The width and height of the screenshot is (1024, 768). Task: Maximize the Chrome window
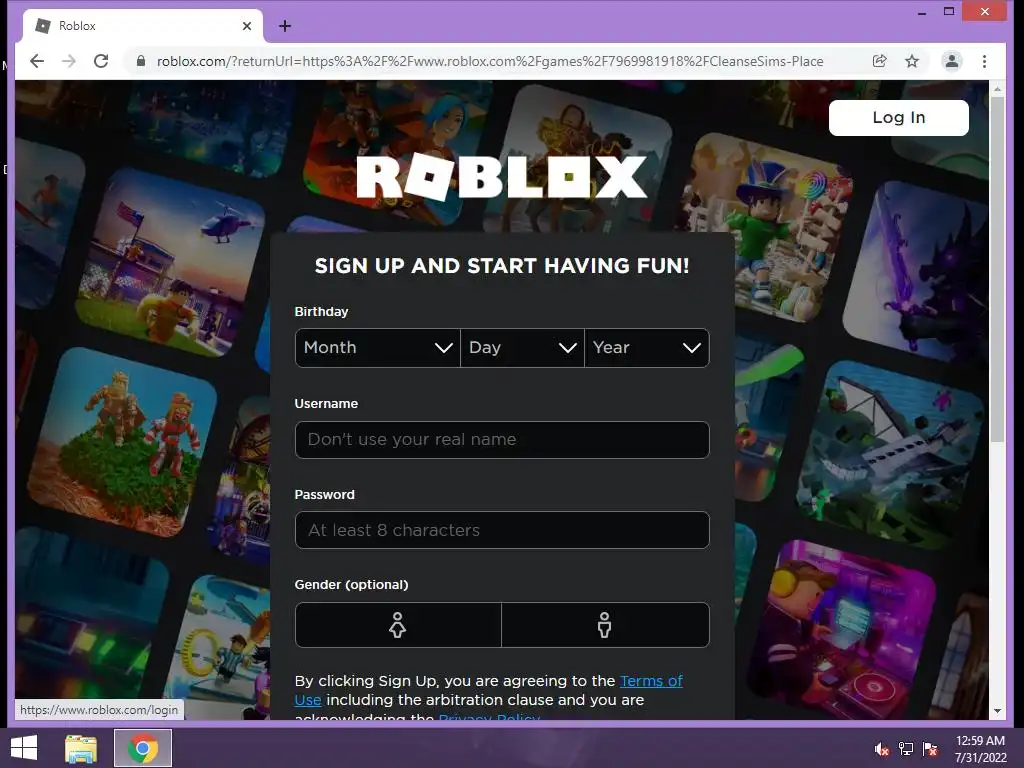point(949,11)
